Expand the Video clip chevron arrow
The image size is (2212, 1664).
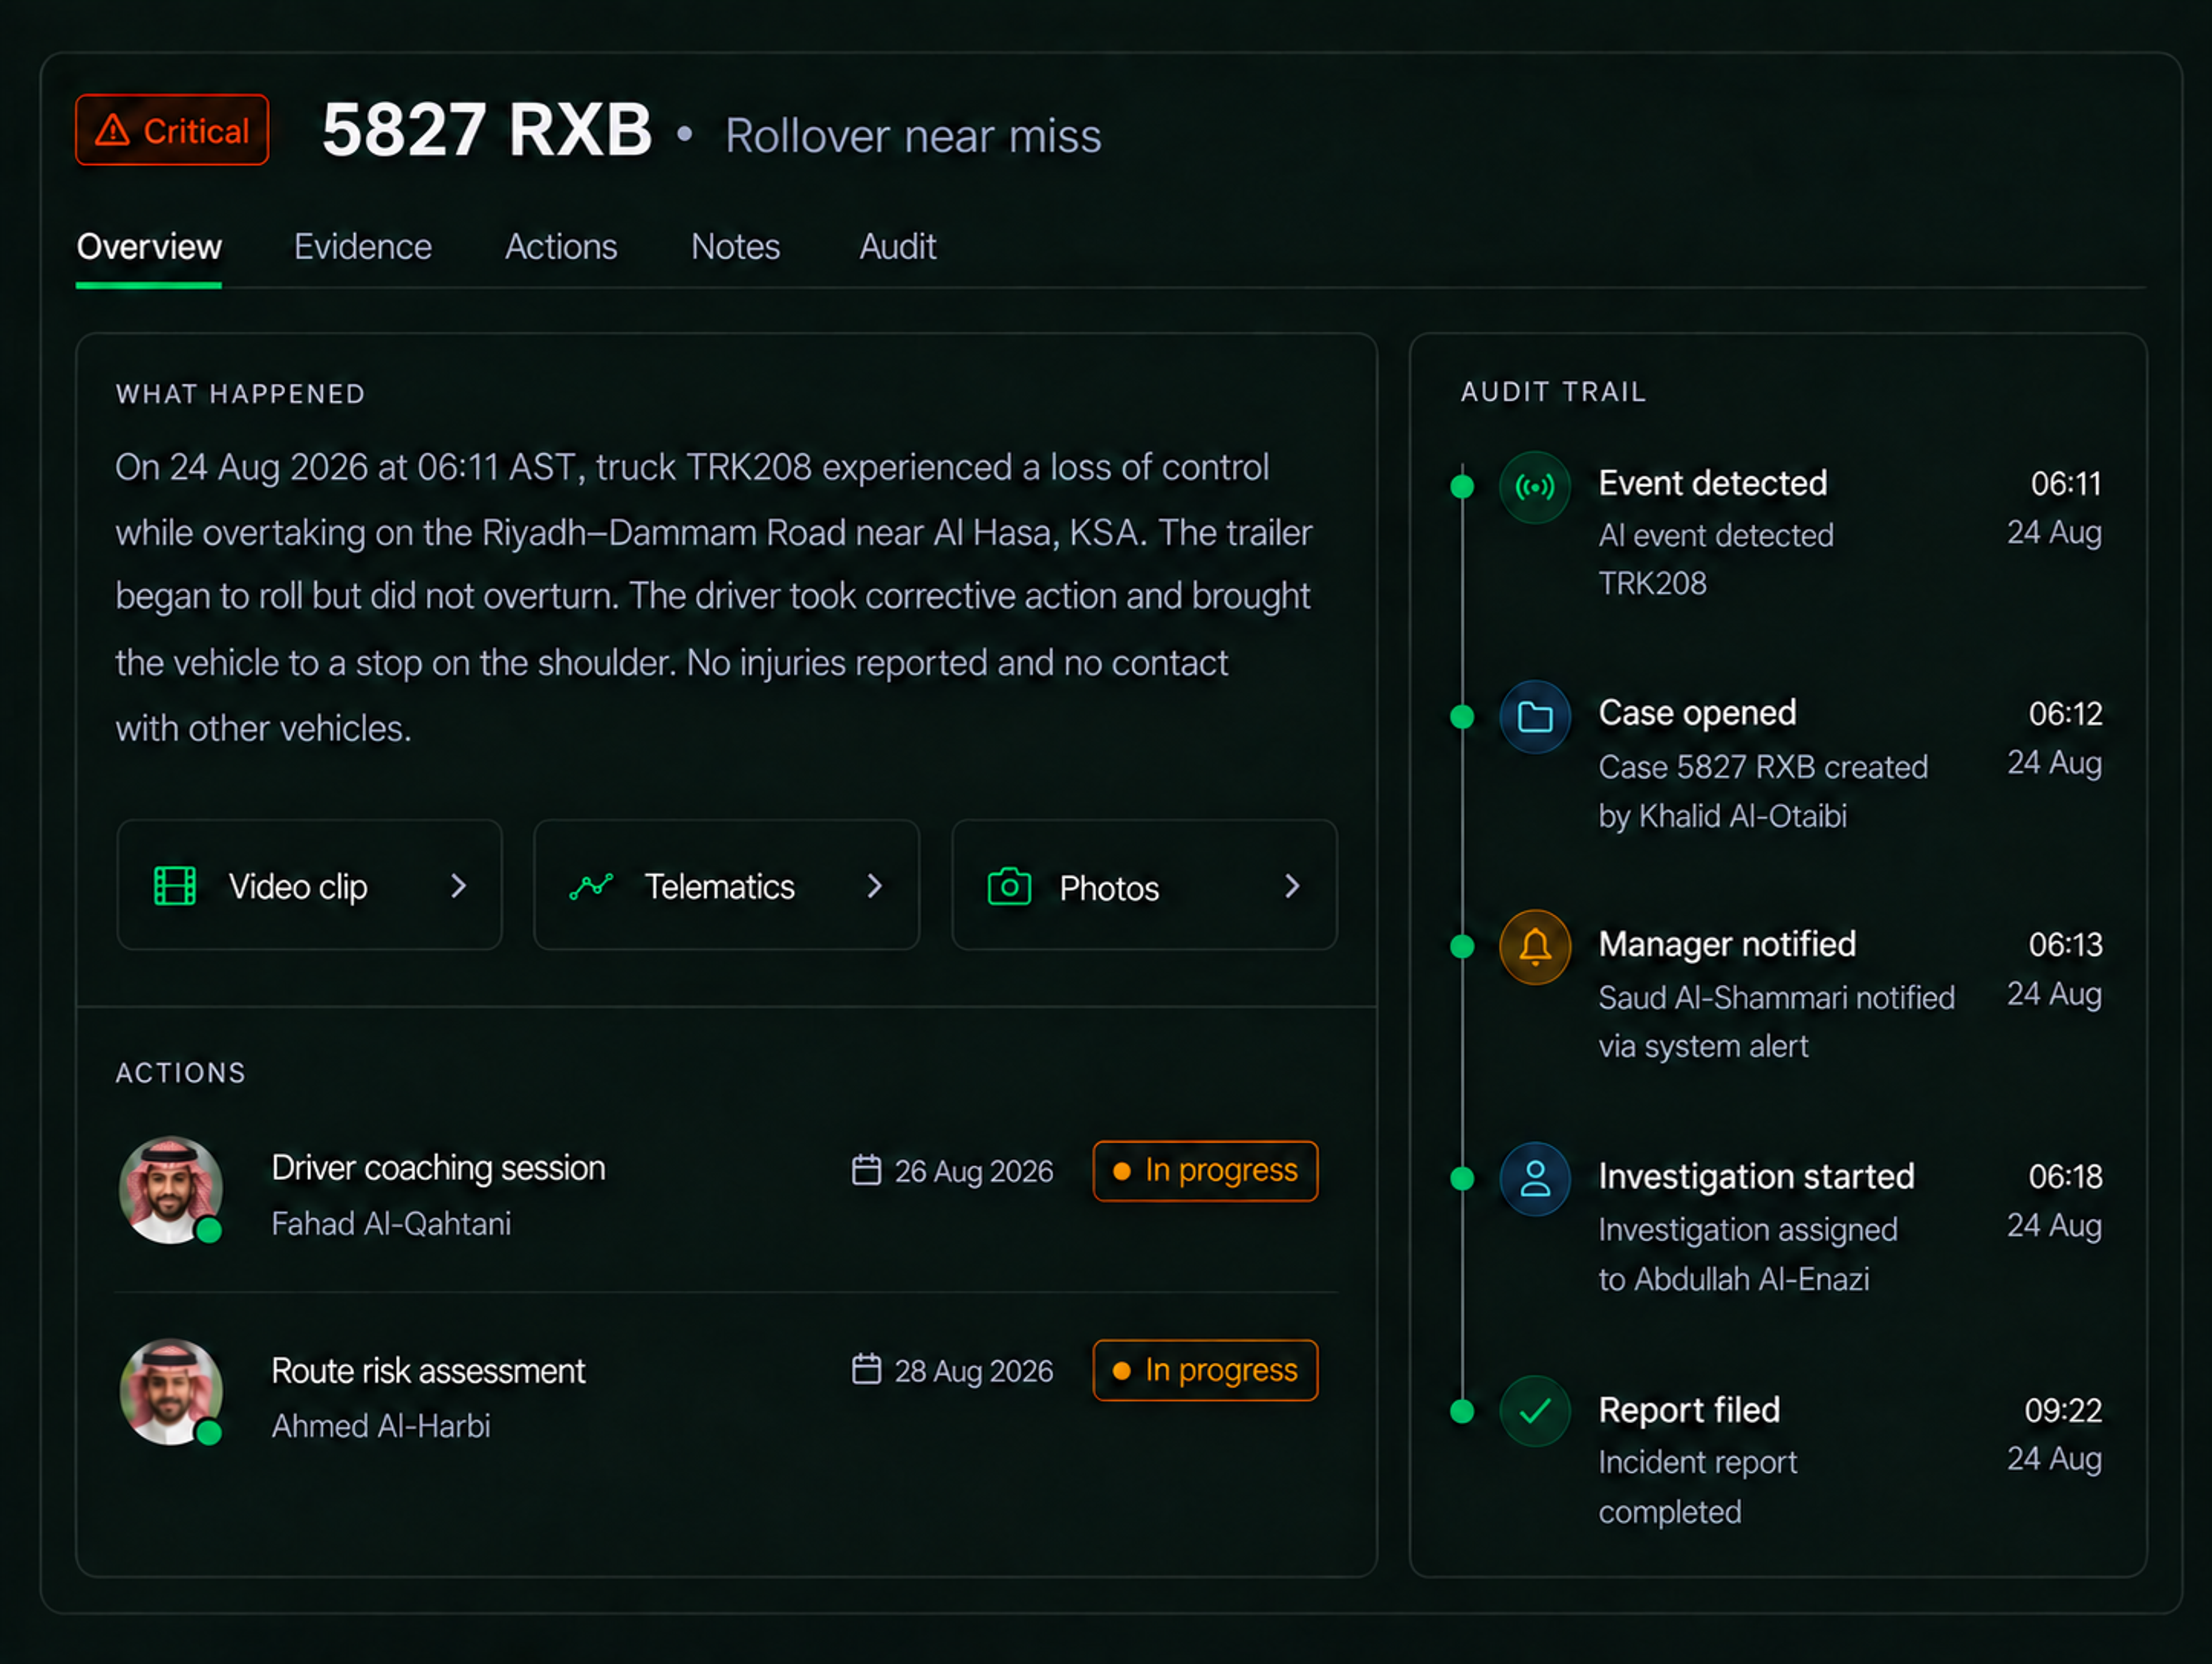pyautogui.click(x=458, y=886)
